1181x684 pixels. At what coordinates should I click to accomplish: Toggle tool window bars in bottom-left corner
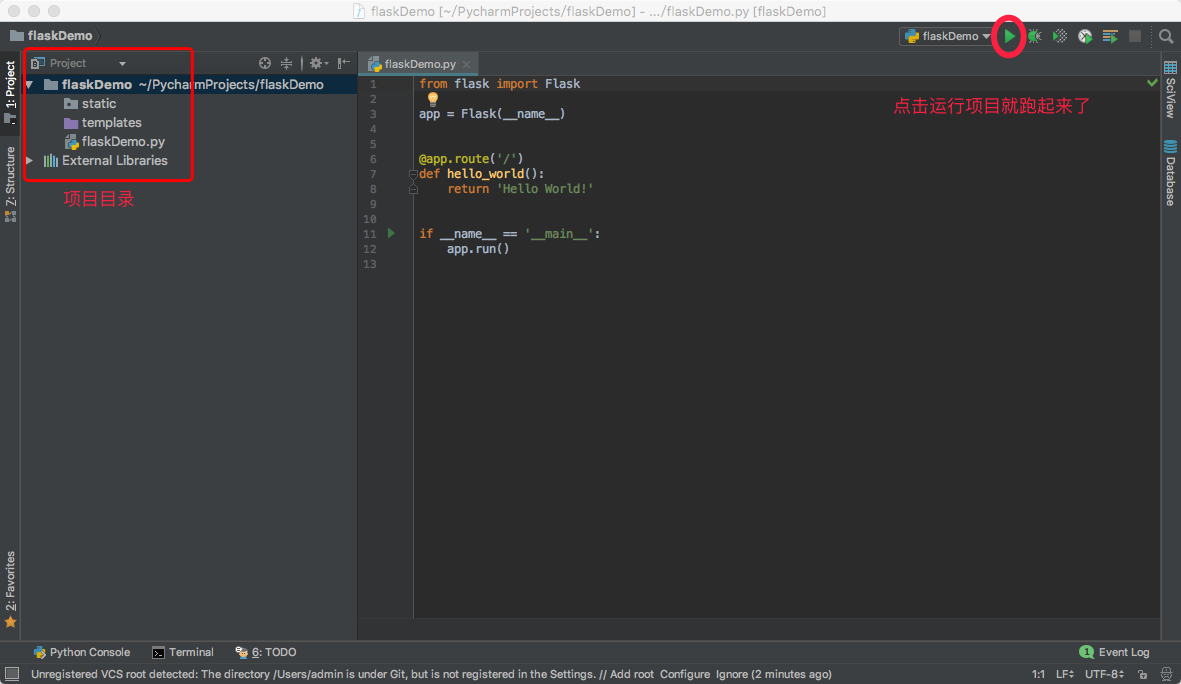tap(11, 674)
